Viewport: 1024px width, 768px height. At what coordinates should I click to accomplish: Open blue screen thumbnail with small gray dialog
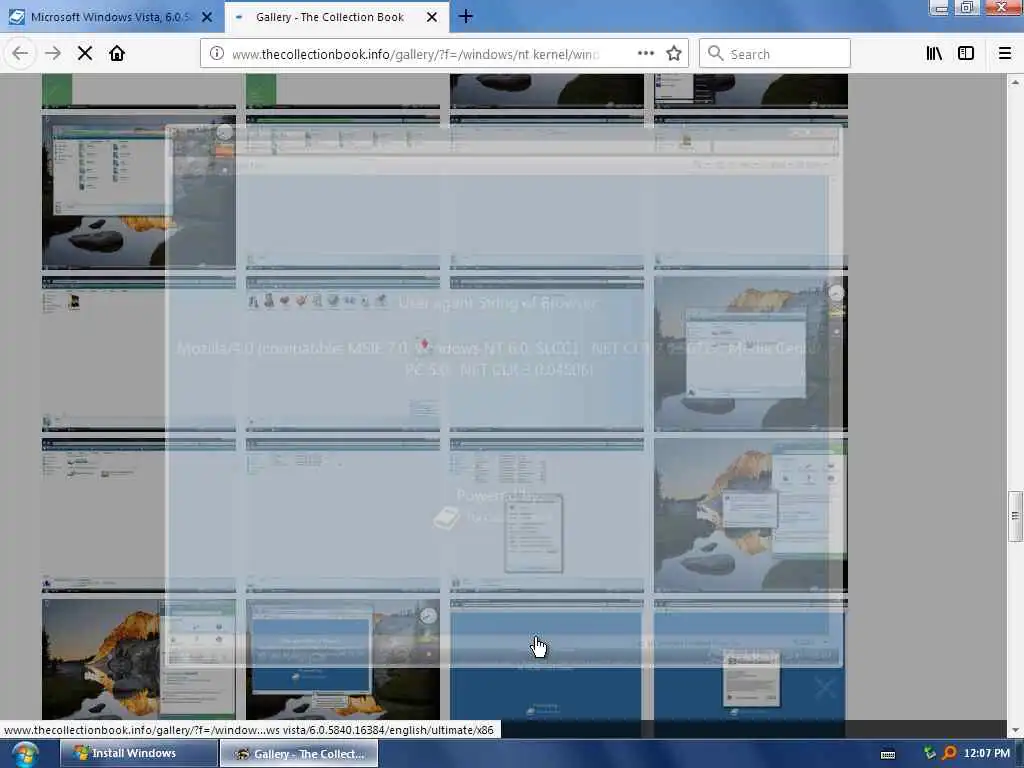750,660
